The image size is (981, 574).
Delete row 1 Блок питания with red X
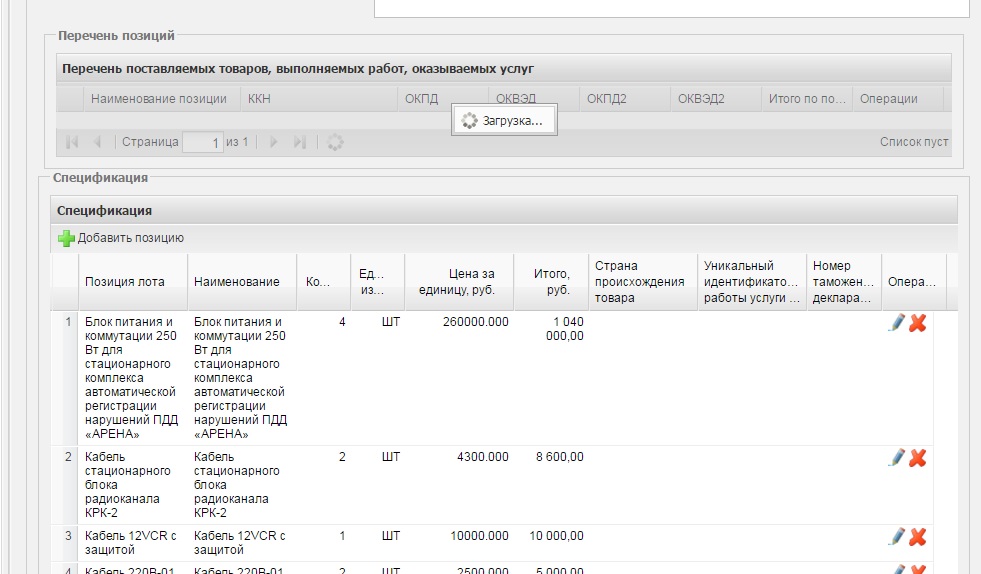click(917, 323)
